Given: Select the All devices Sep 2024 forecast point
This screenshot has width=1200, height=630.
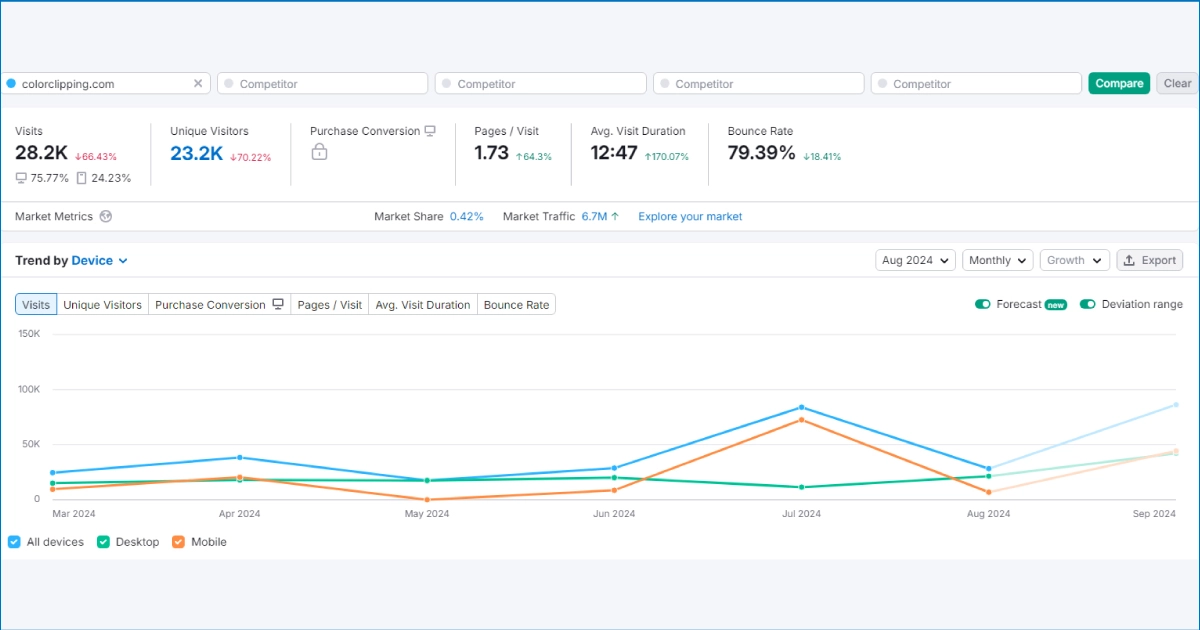Looking at the screenshot, I should coord(1176,404).
